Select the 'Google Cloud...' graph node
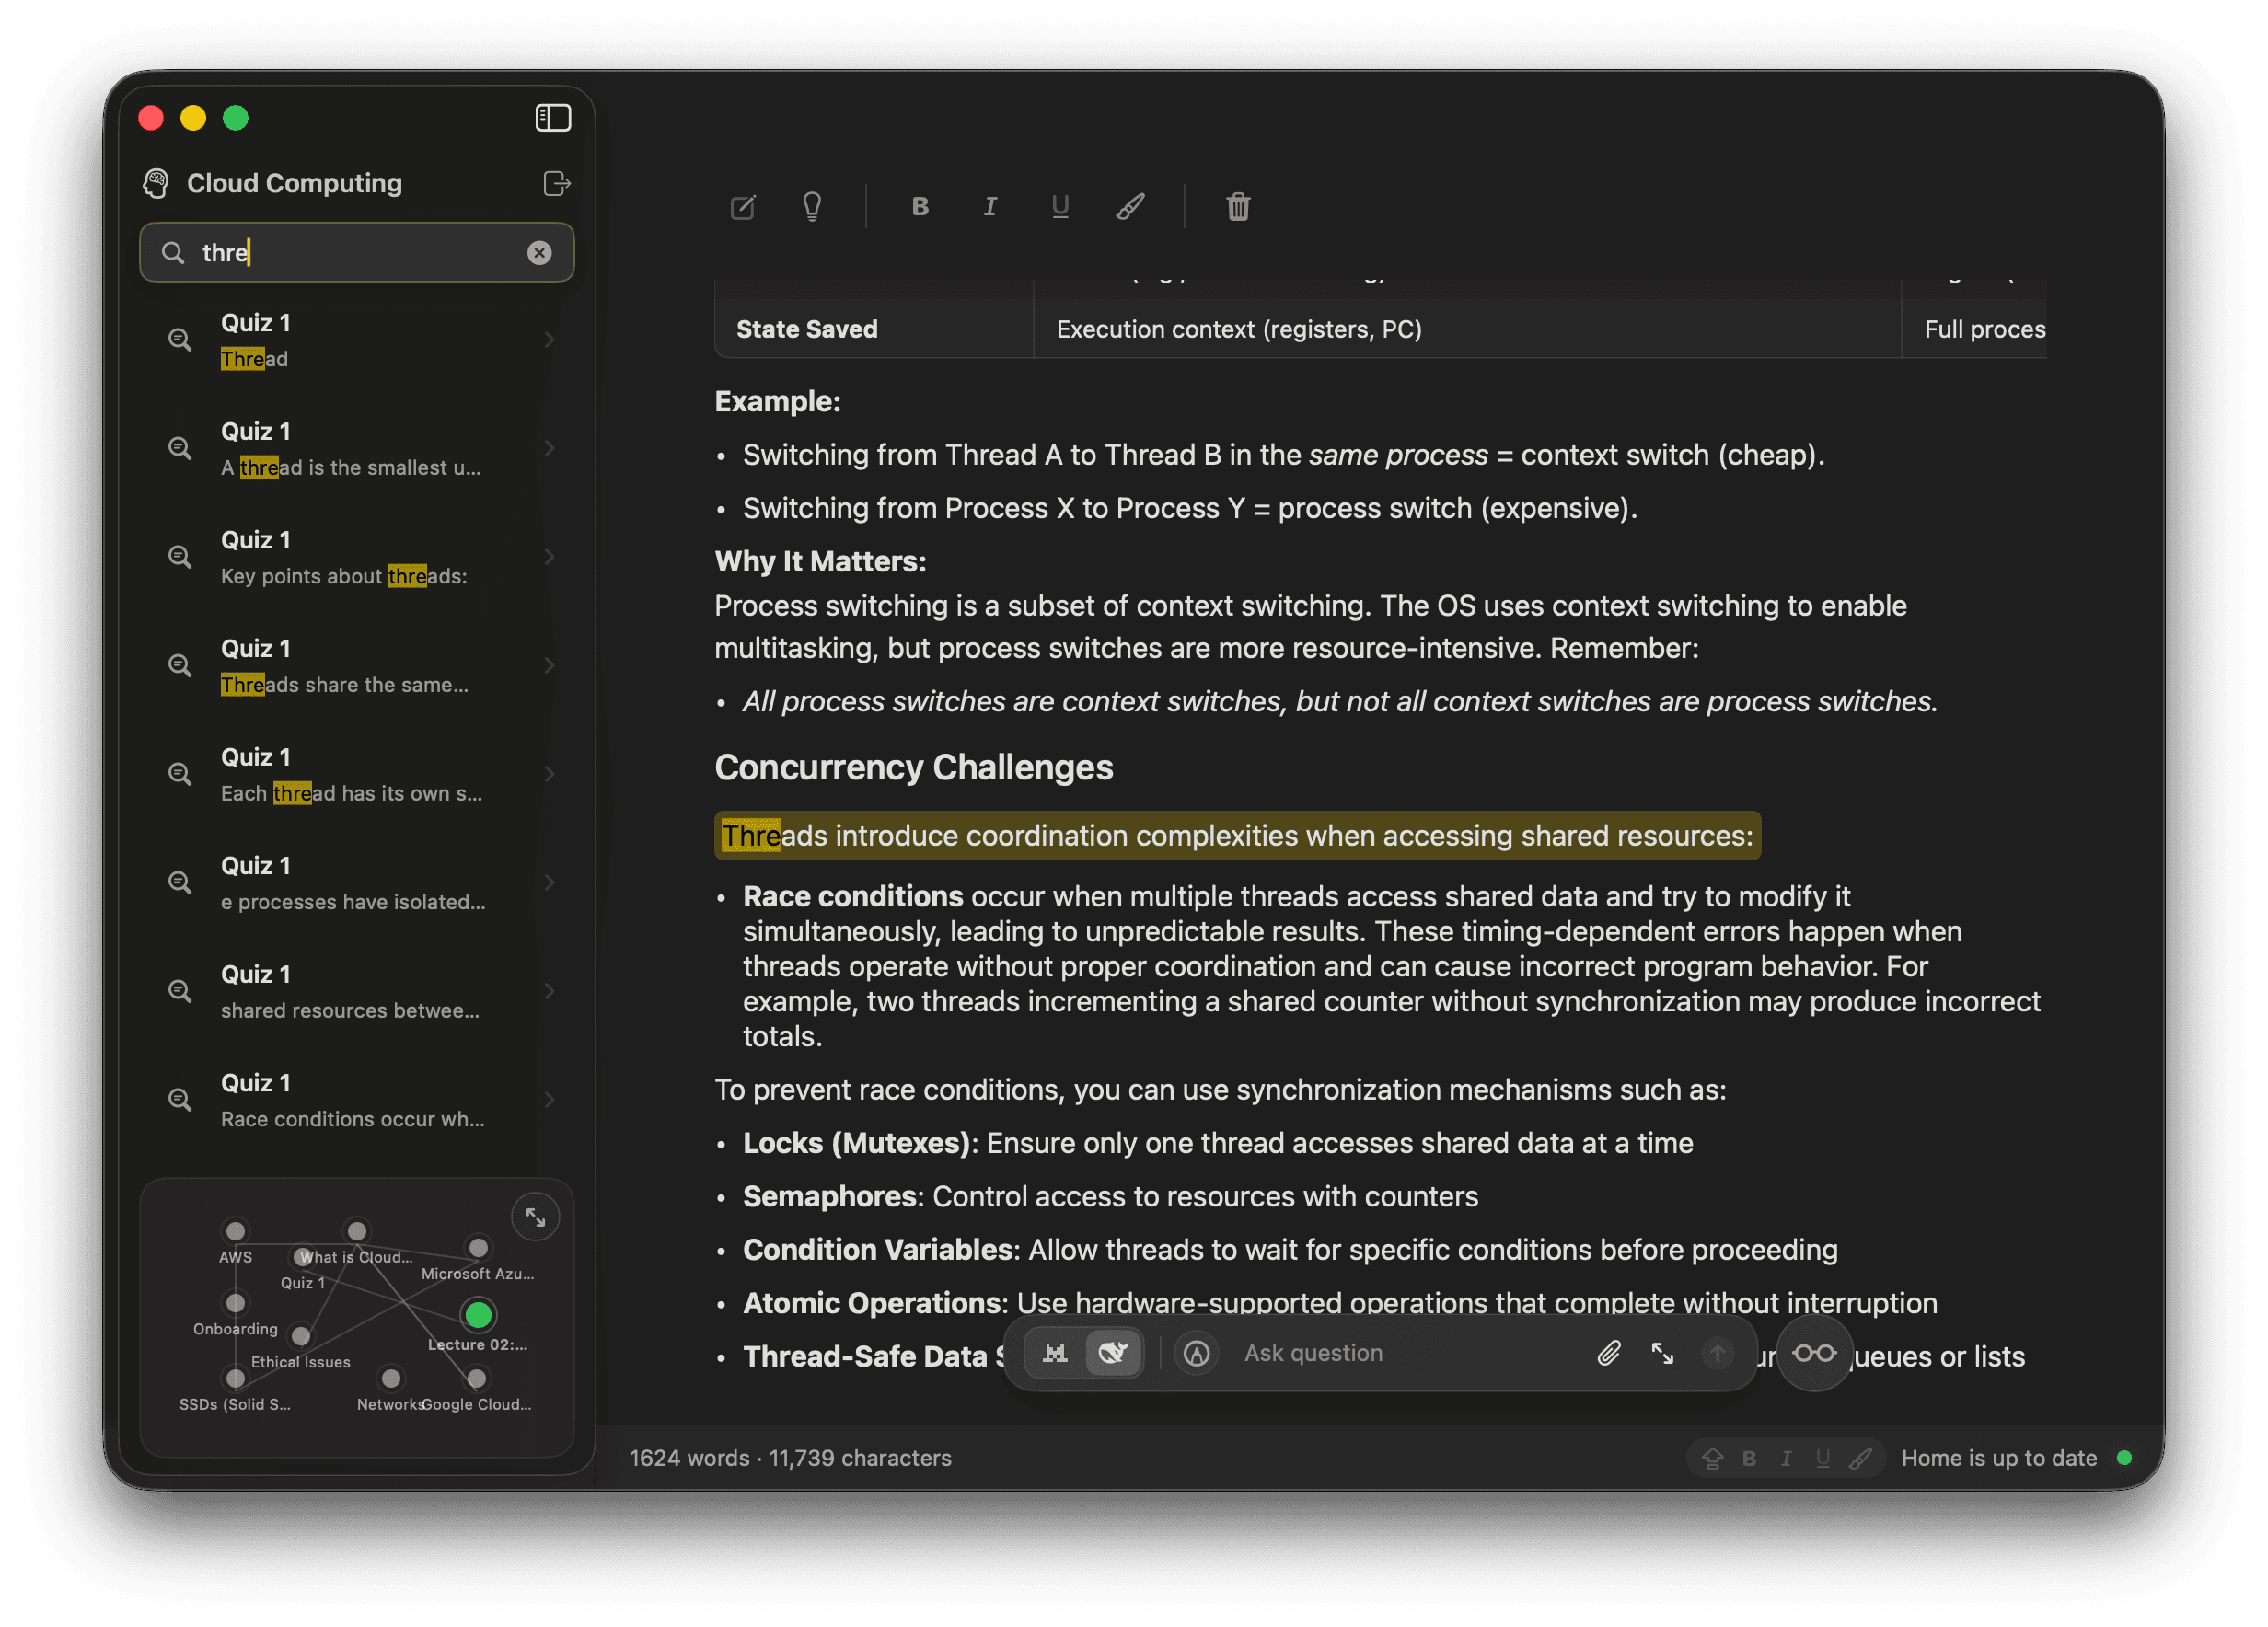This screenshot has height=1627, width=2268. coord(477,1379)
